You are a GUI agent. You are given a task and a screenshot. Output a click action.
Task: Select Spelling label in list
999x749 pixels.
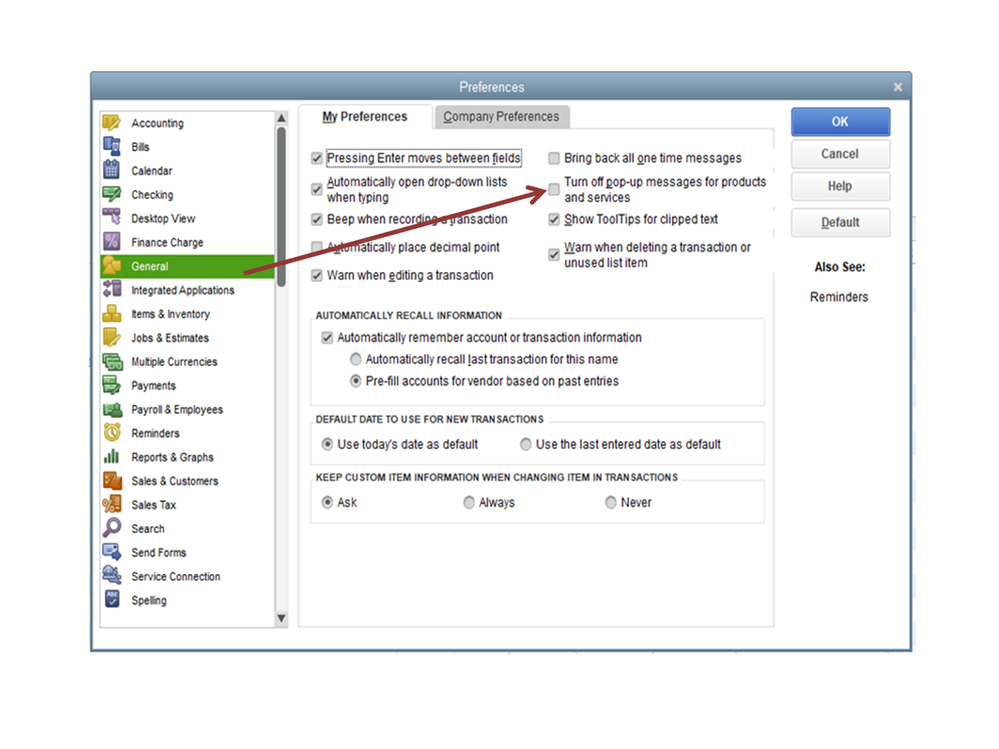pyautogui.click(x=149, y=601)
